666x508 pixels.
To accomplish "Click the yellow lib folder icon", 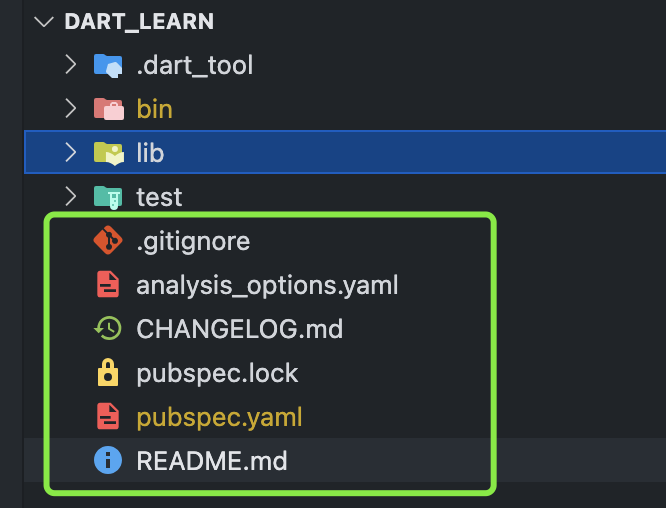I will (x=109, y=153).
